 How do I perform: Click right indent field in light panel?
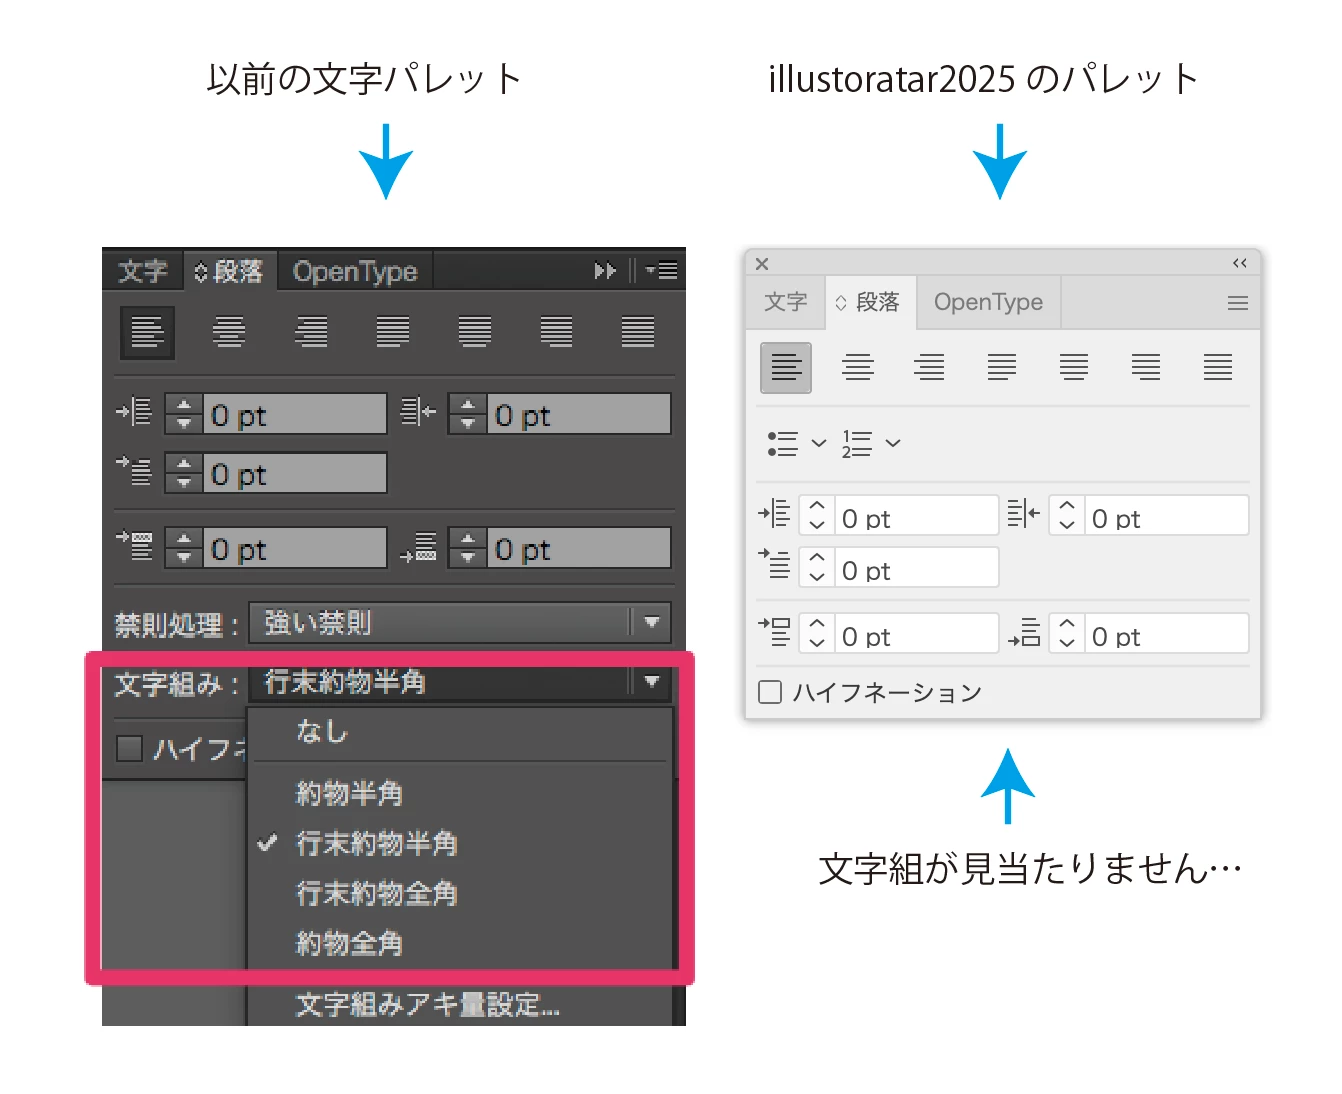click(x=1166, y=516)
